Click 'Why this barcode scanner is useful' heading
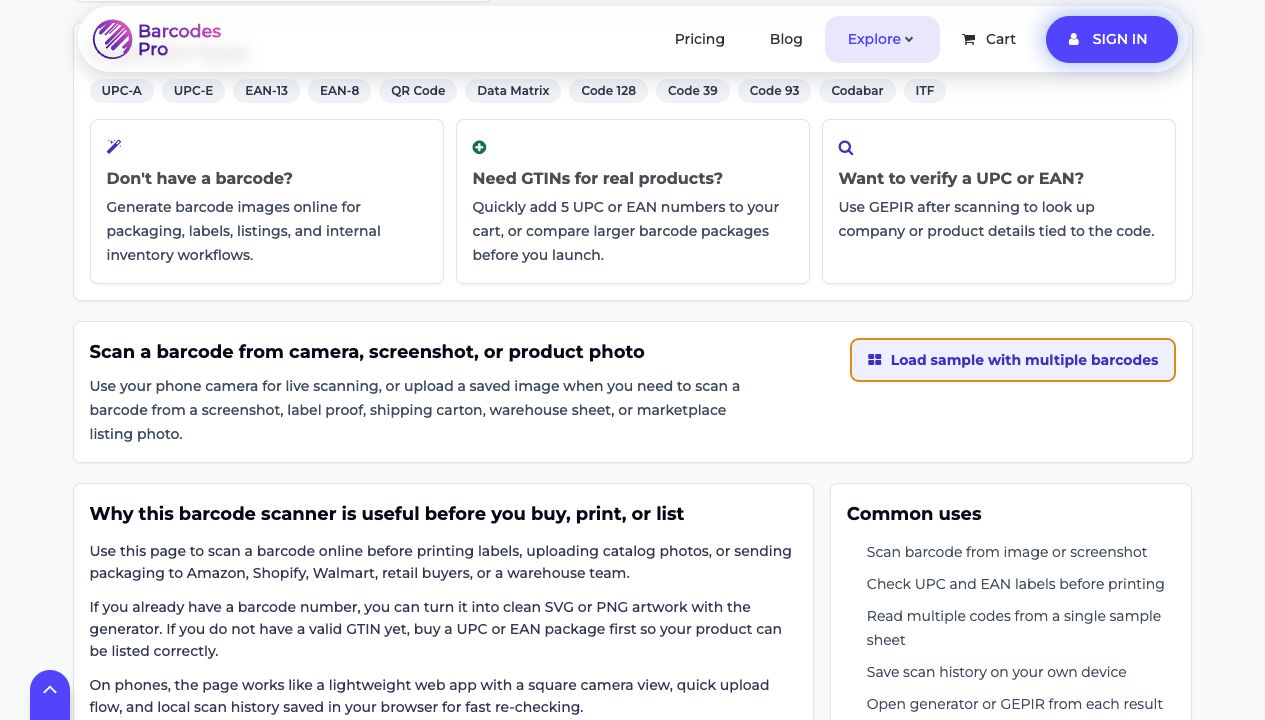Screen dimensions: 1265x720 click(387, 514)
